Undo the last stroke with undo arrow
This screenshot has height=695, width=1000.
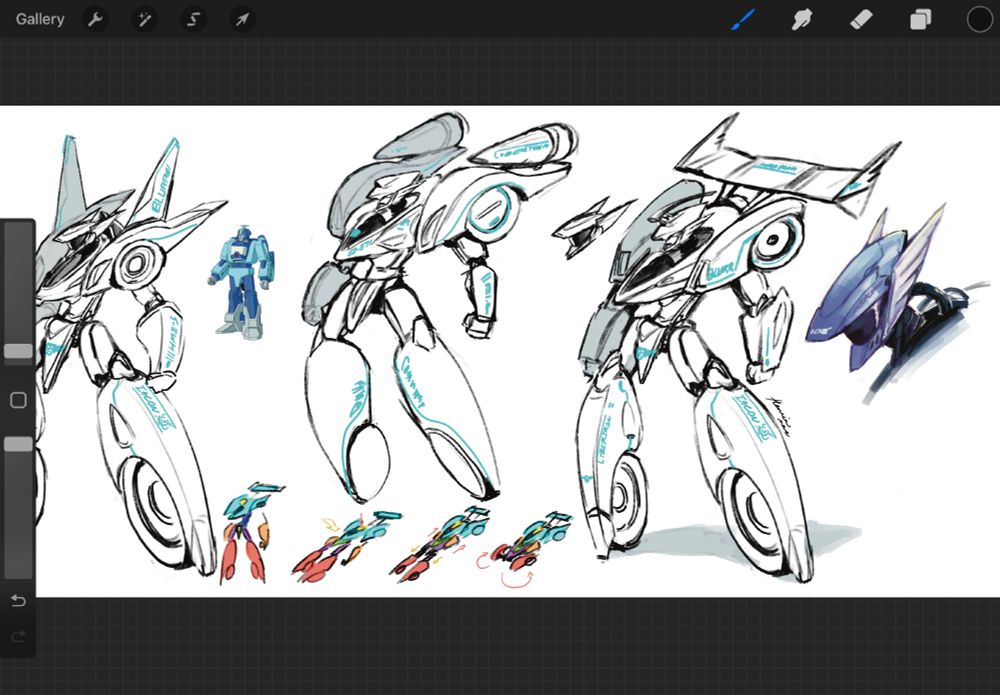(x=18, y=601)
